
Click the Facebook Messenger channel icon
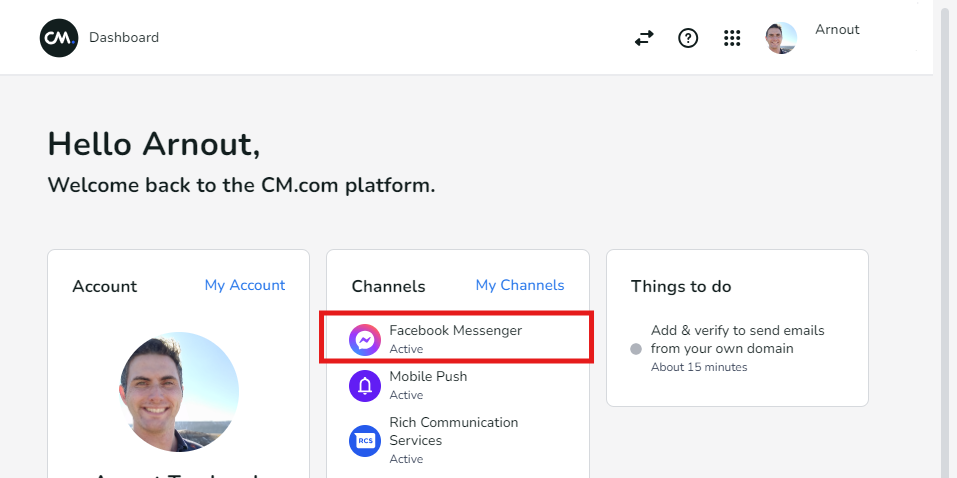click(x=365, y=340)
